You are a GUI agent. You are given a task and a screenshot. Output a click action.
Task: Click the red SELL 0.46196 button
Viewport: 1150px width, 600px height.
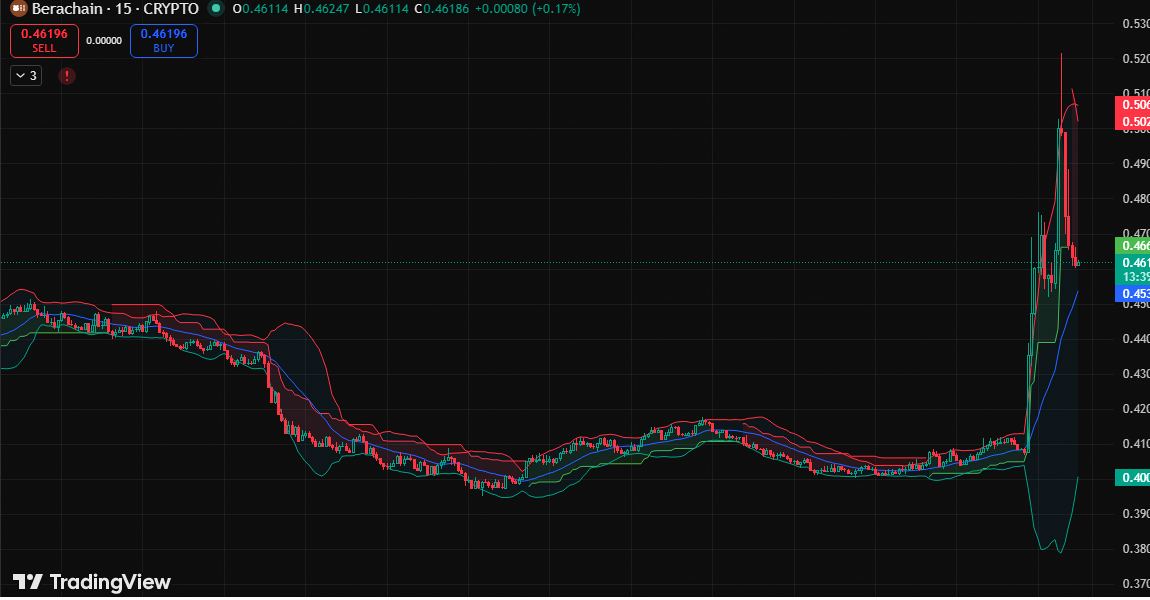[44, 40]
